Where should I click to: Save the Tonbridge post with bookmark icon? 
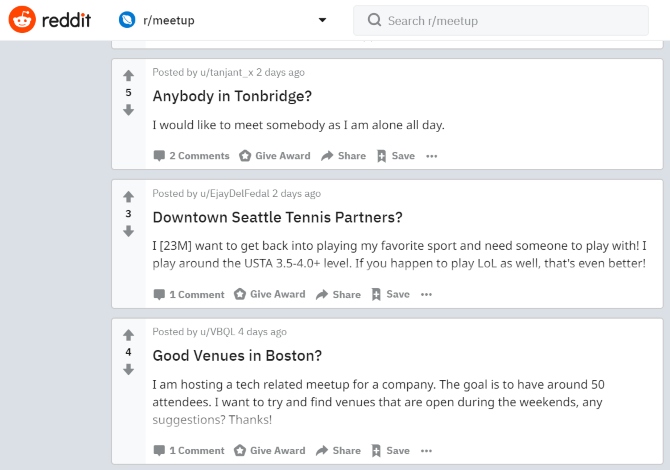click(396, 156)
